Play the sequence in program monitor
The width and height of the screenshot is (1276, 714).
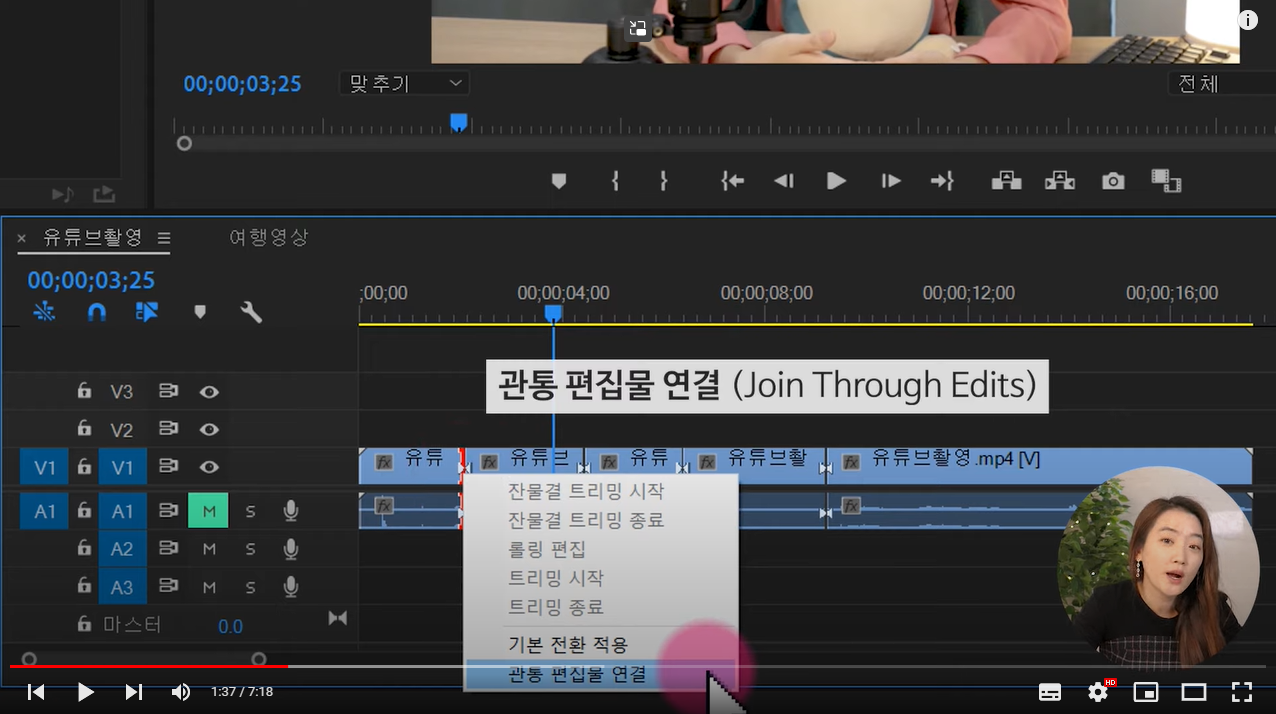pyautogui.click(x=837, y=181)
